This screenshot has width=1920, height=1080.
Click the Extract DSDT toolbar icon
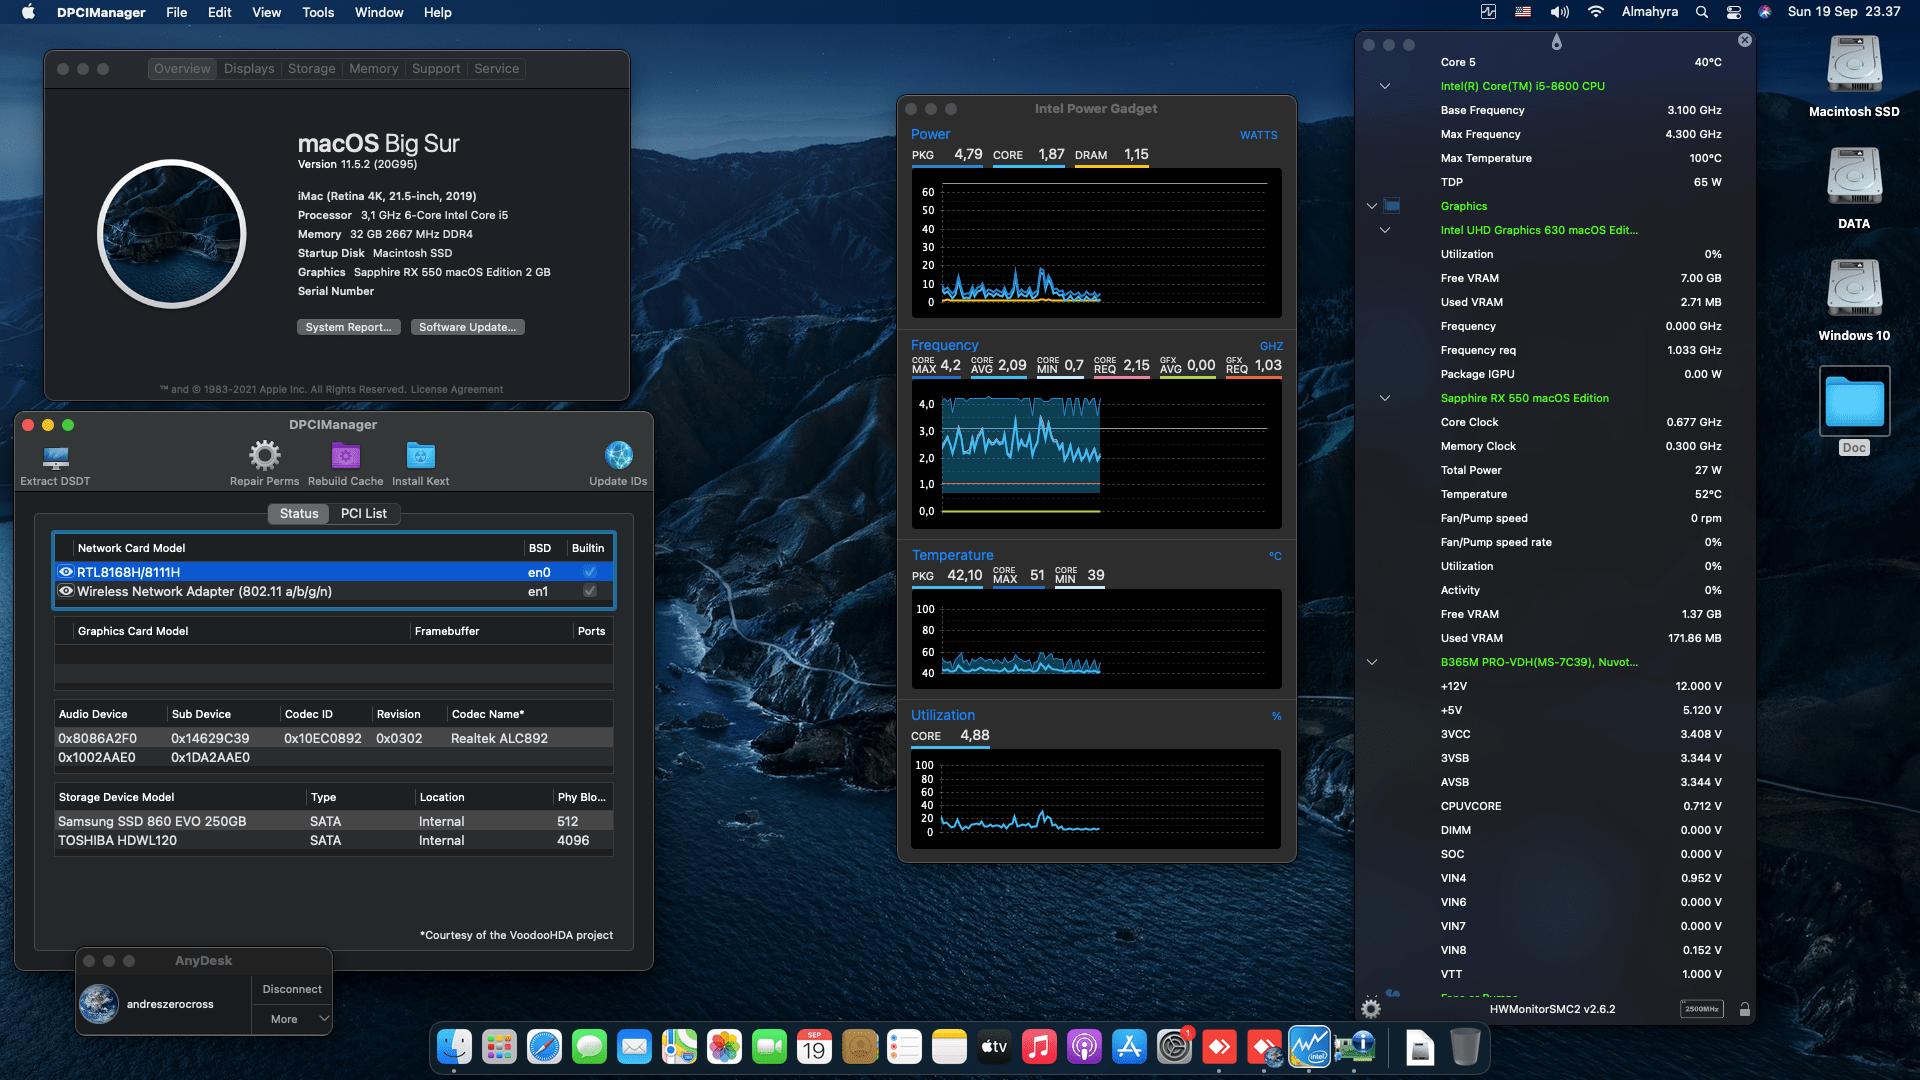[55, 457]
